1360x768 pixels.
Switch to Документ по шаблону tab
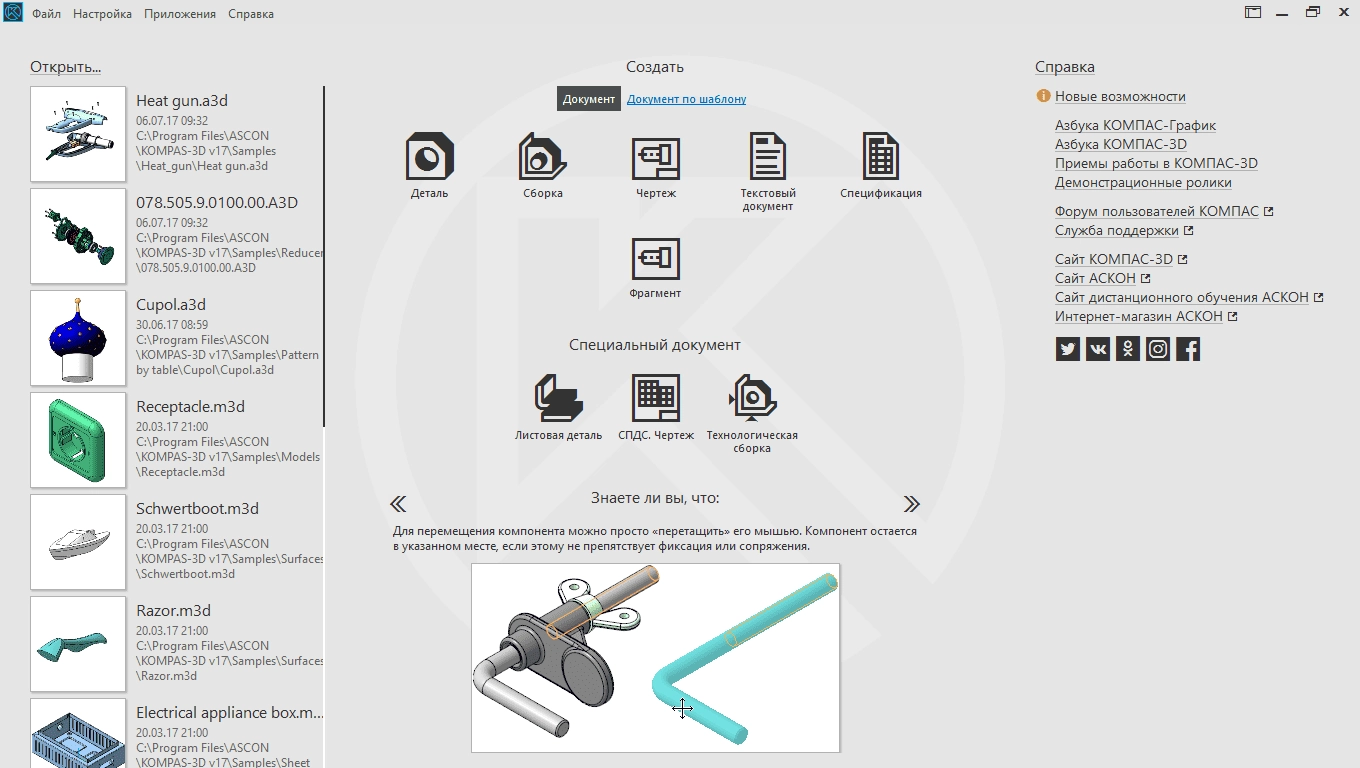tap(686, 99)
